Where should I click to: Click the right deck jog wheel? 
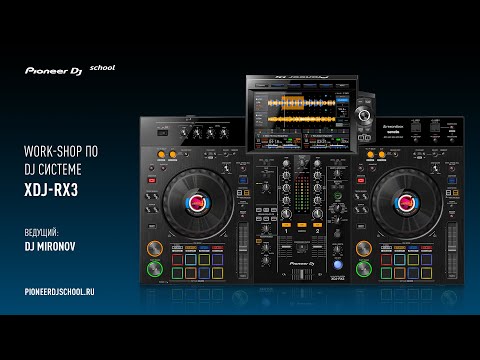pyautogui.click(x=407, y=203)
